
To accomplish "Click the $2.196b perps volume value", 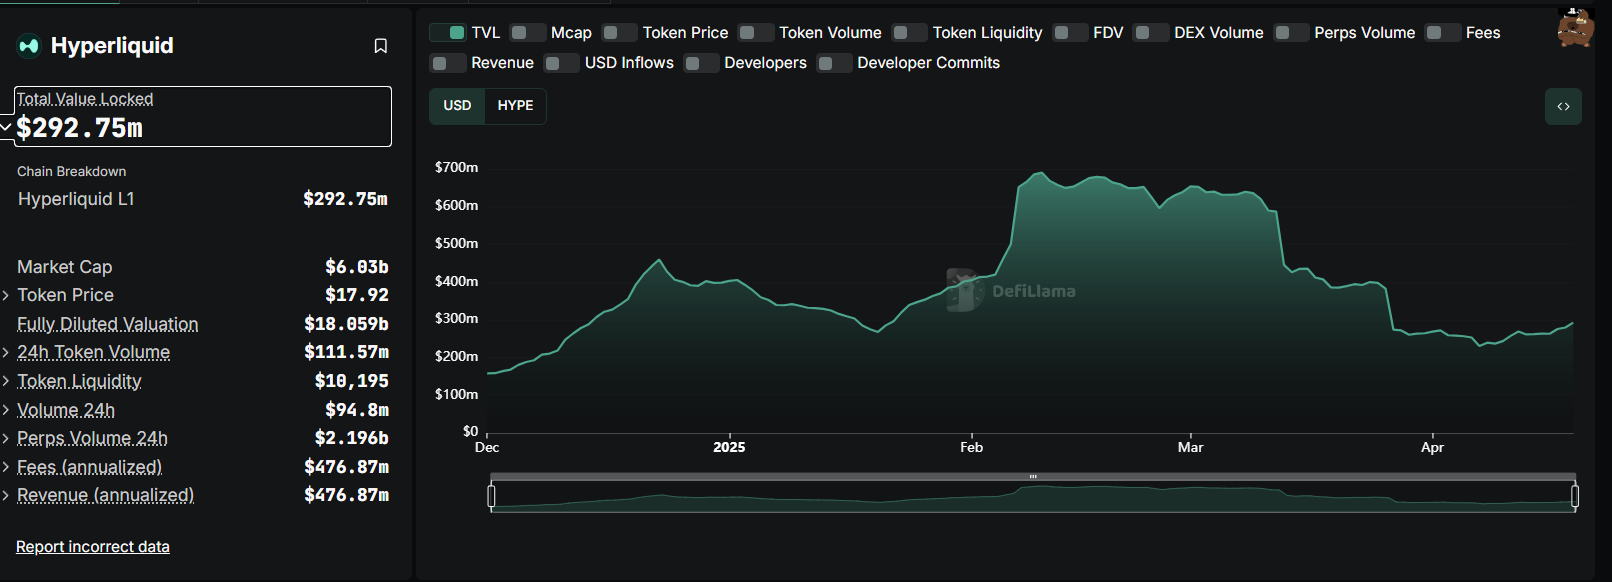I will (351, 438).
